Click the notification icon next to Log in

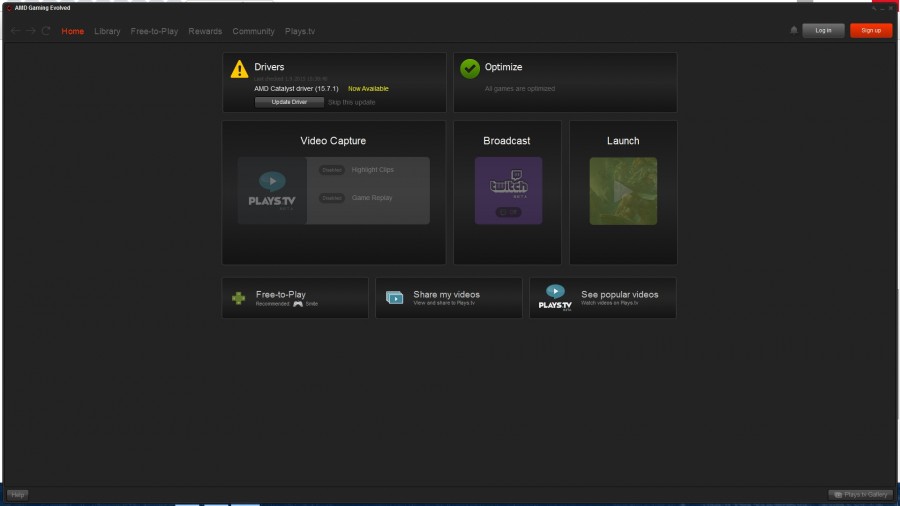(x=794, y=30)
